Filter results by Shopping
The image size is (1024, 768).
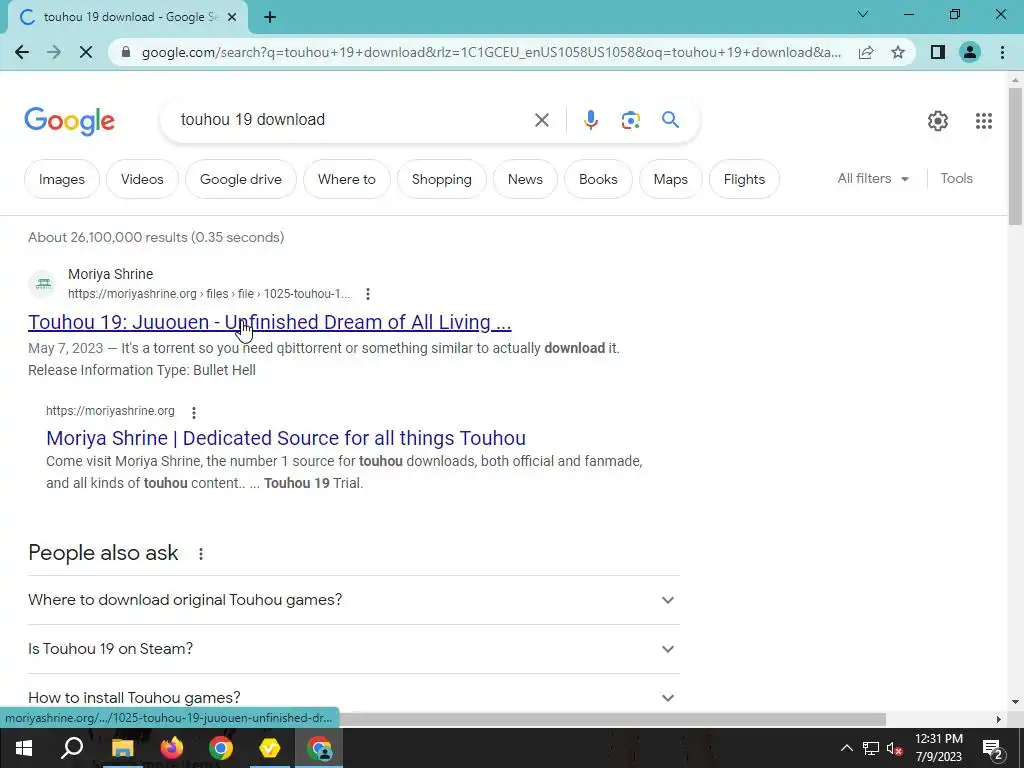(x=441, y=179)
